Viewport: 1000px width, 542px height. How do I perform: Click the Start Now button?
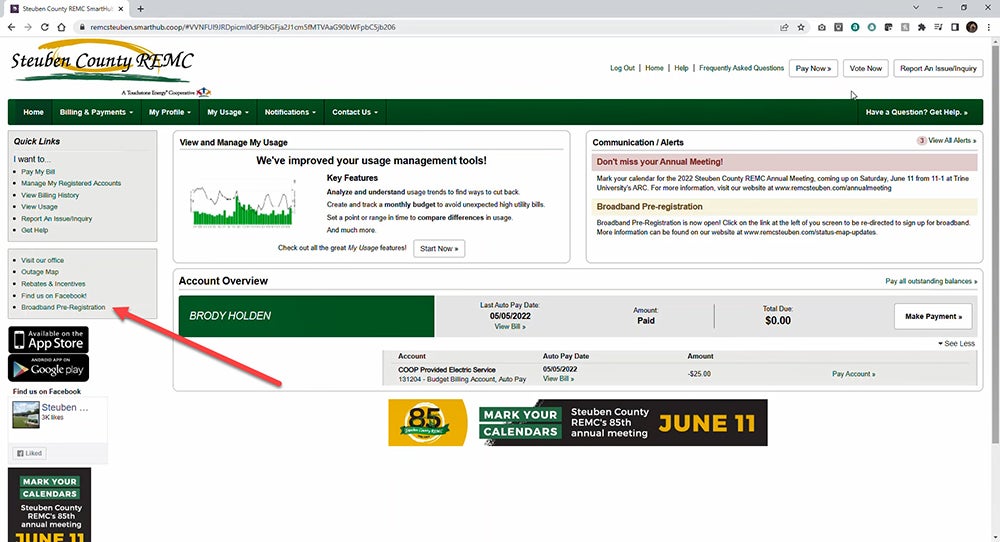pyautogui.click(x=439, y=249)
